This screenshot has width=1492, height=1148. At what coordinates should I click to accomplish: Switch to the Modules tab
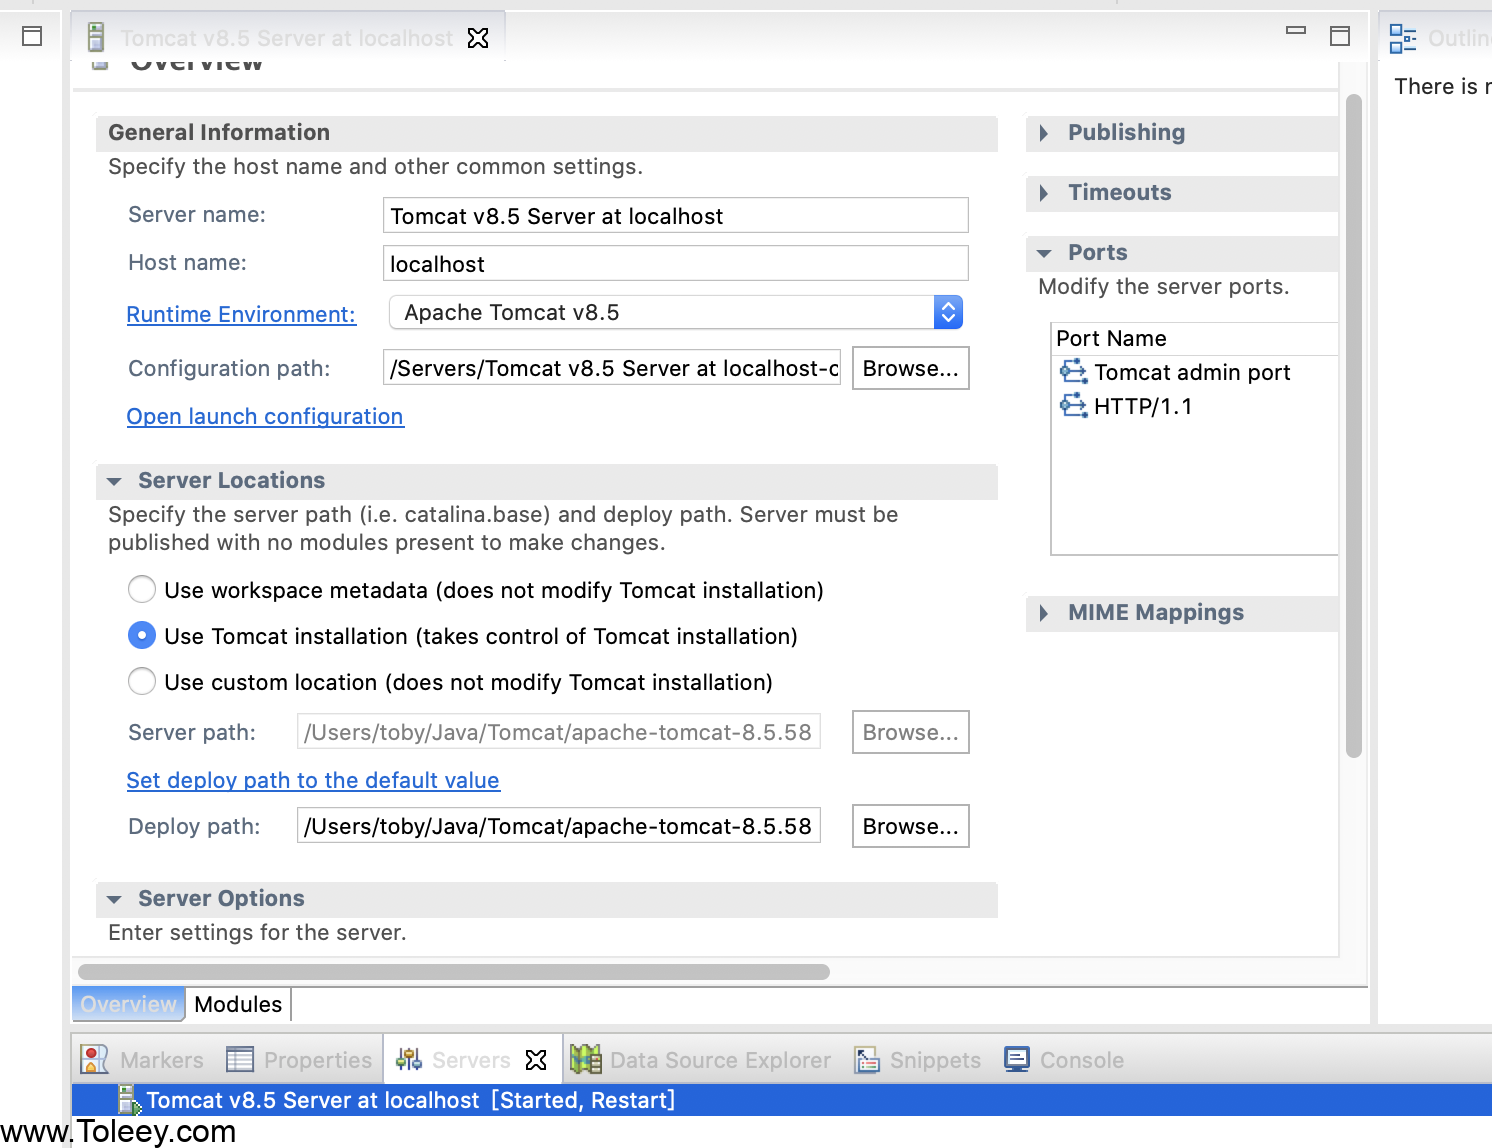pyautogui.click(x=238, y=1004)
